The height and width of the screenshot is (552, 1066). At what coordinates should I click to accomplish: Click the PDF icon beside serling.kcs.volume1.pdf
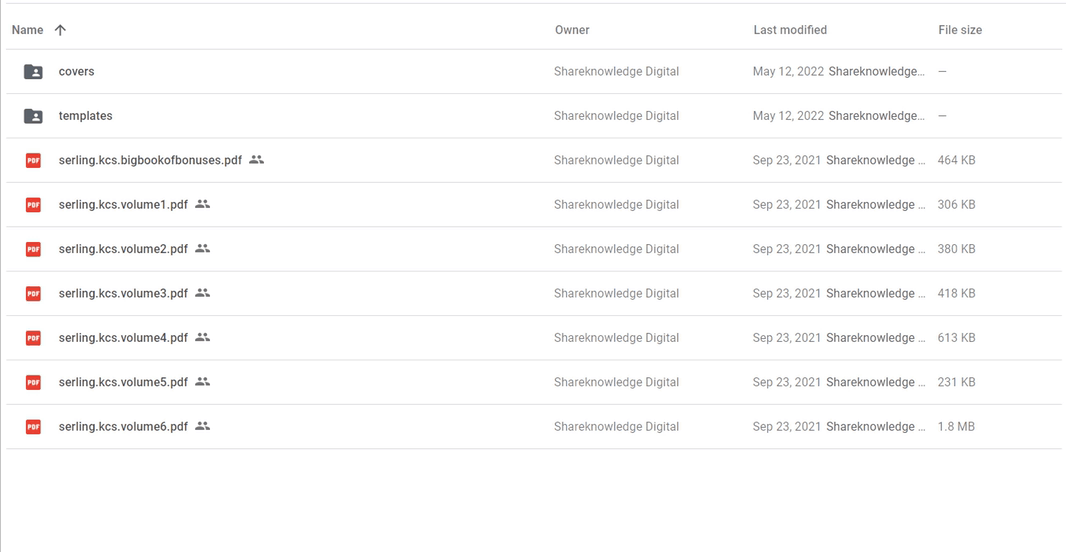[x=33, y=205]
